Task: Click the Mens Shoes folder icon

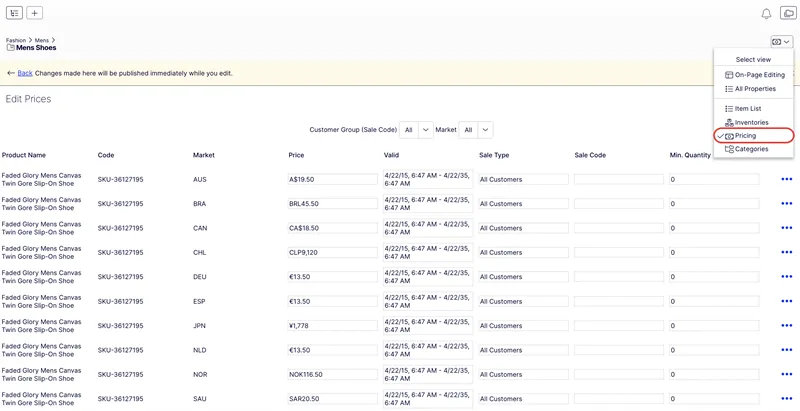Action: coord(10,48)
